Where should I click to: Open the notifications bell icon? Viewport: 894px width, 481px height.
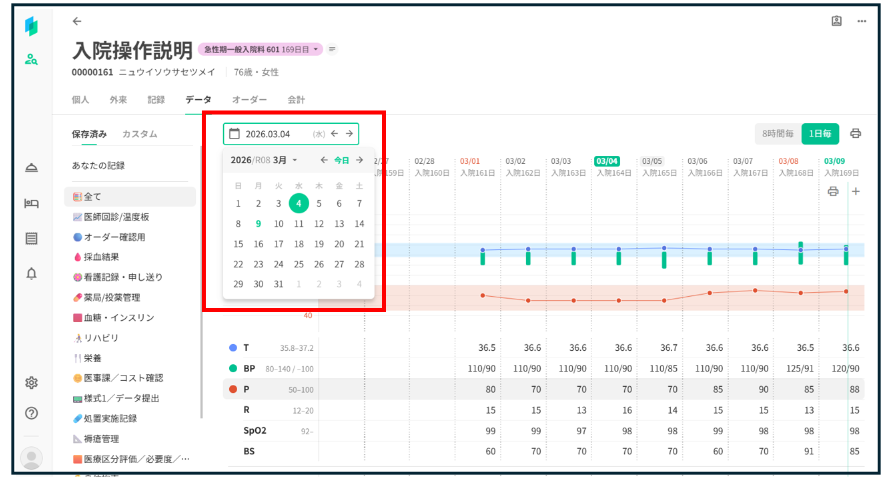point(32,273)
